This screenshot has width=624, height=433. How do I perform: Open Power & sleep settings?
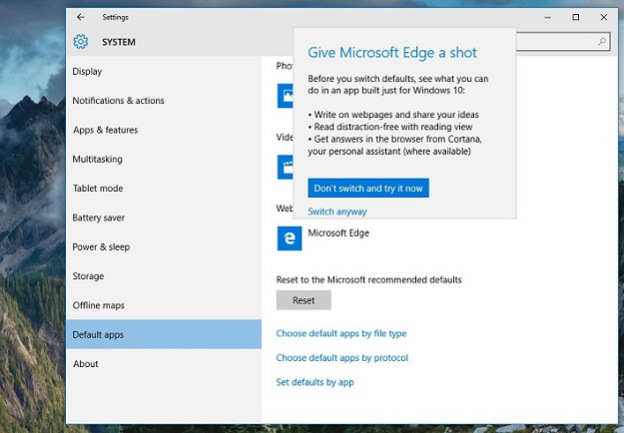tap(101, 247)
